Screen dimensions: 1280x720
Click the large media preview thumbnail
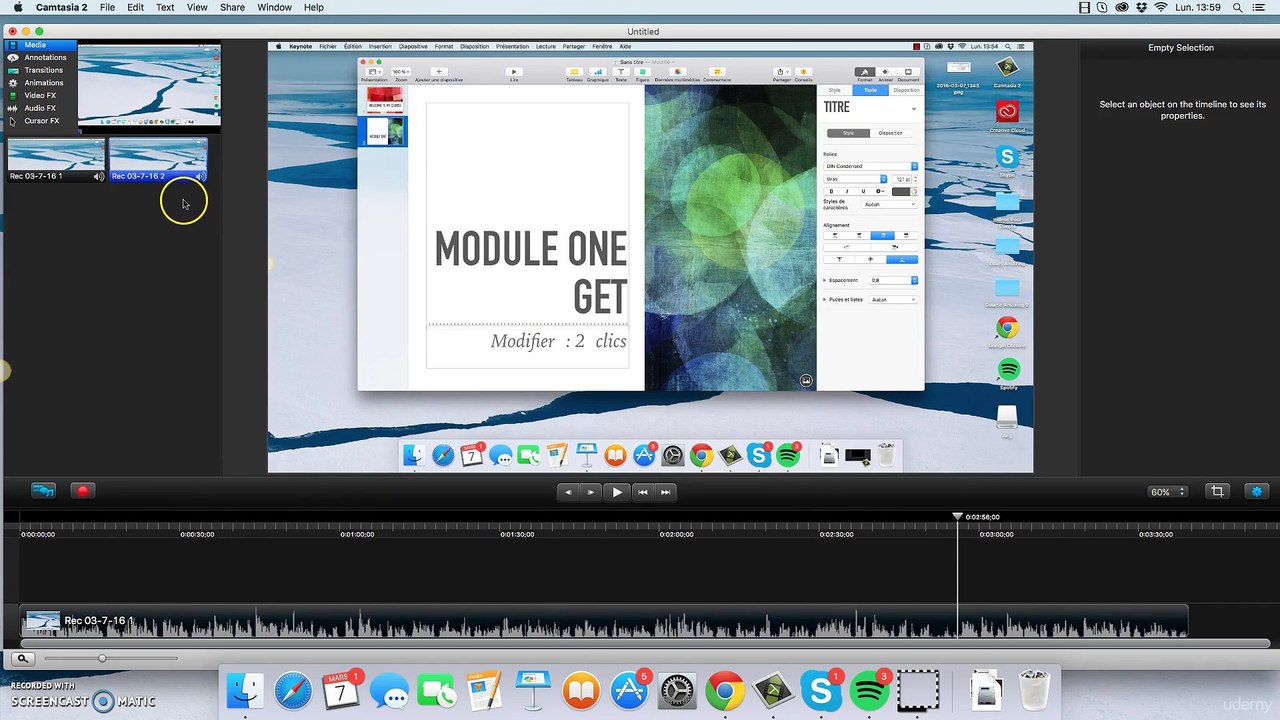click(x=148, y=84)
